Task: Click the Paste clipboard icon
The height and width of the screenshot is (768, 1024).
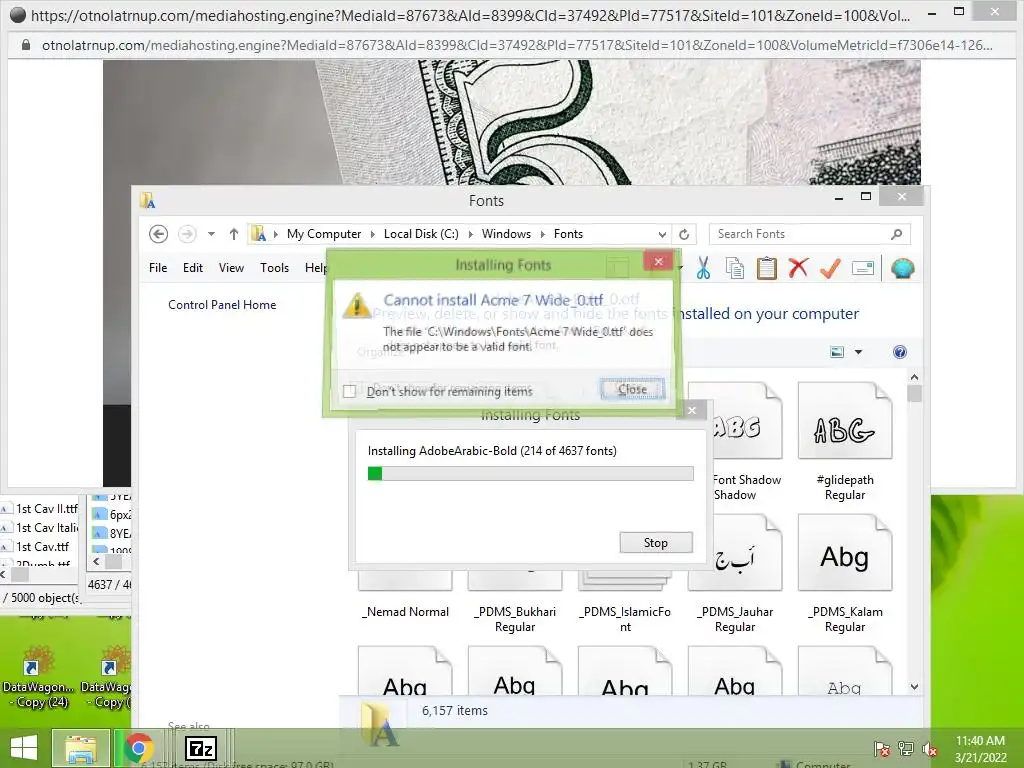Action: pyautogui.click(x=767, y=268)
